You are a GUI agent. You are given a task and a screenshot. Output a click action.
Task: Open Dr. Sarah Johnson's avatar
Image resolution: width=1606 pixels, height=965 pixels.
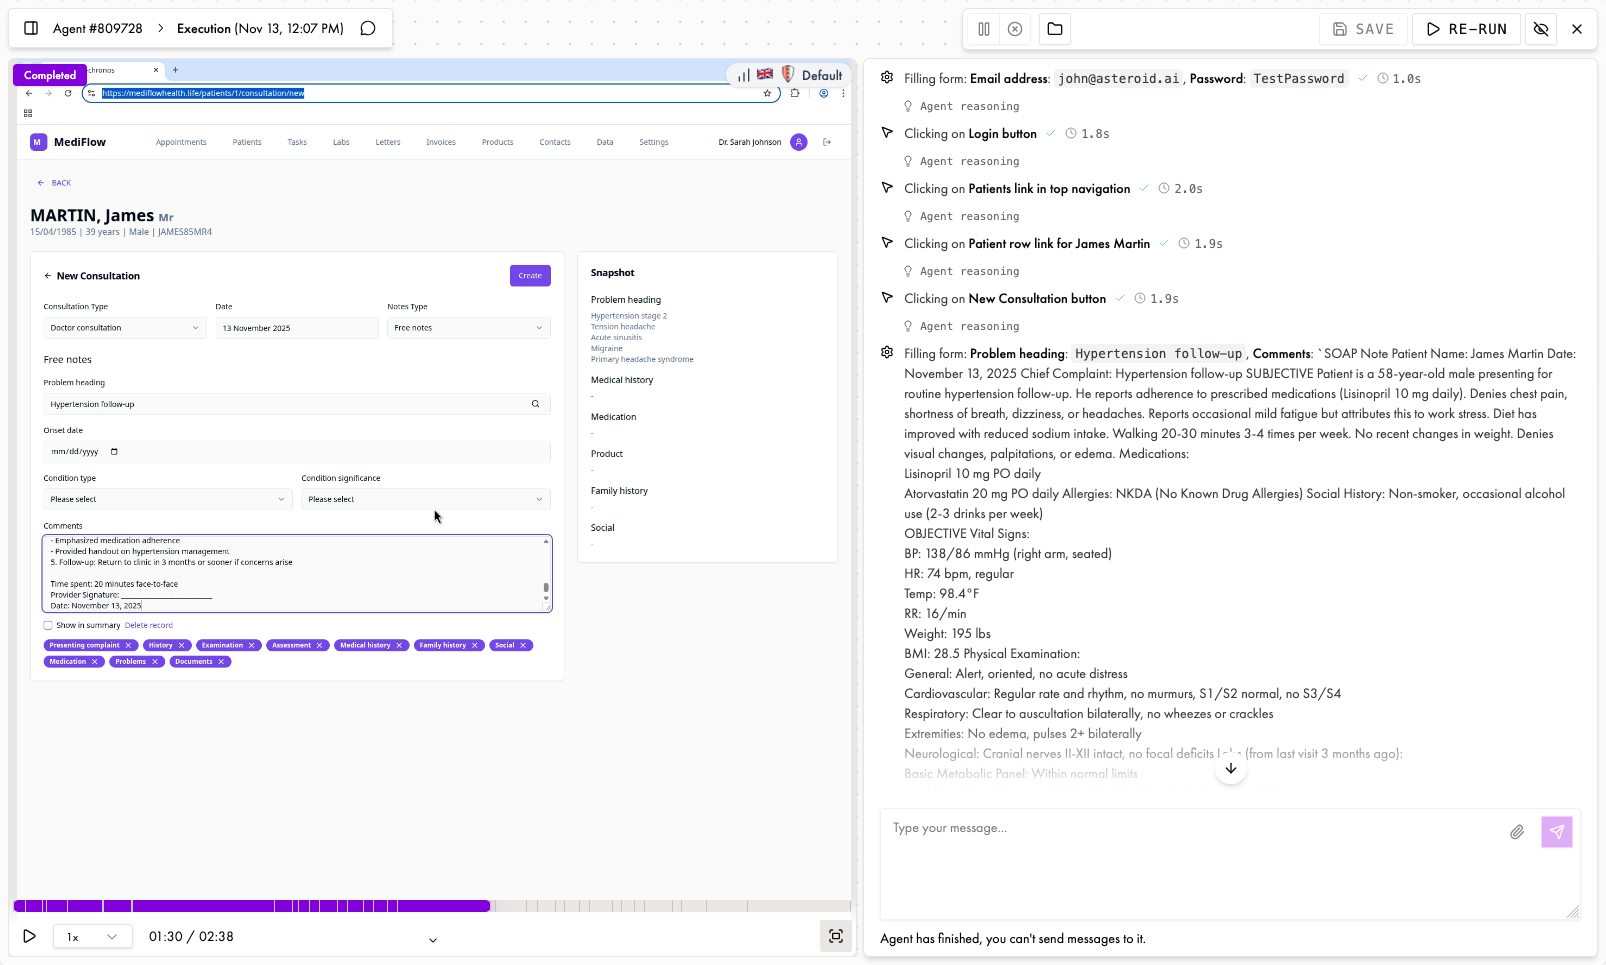(799, 142)
